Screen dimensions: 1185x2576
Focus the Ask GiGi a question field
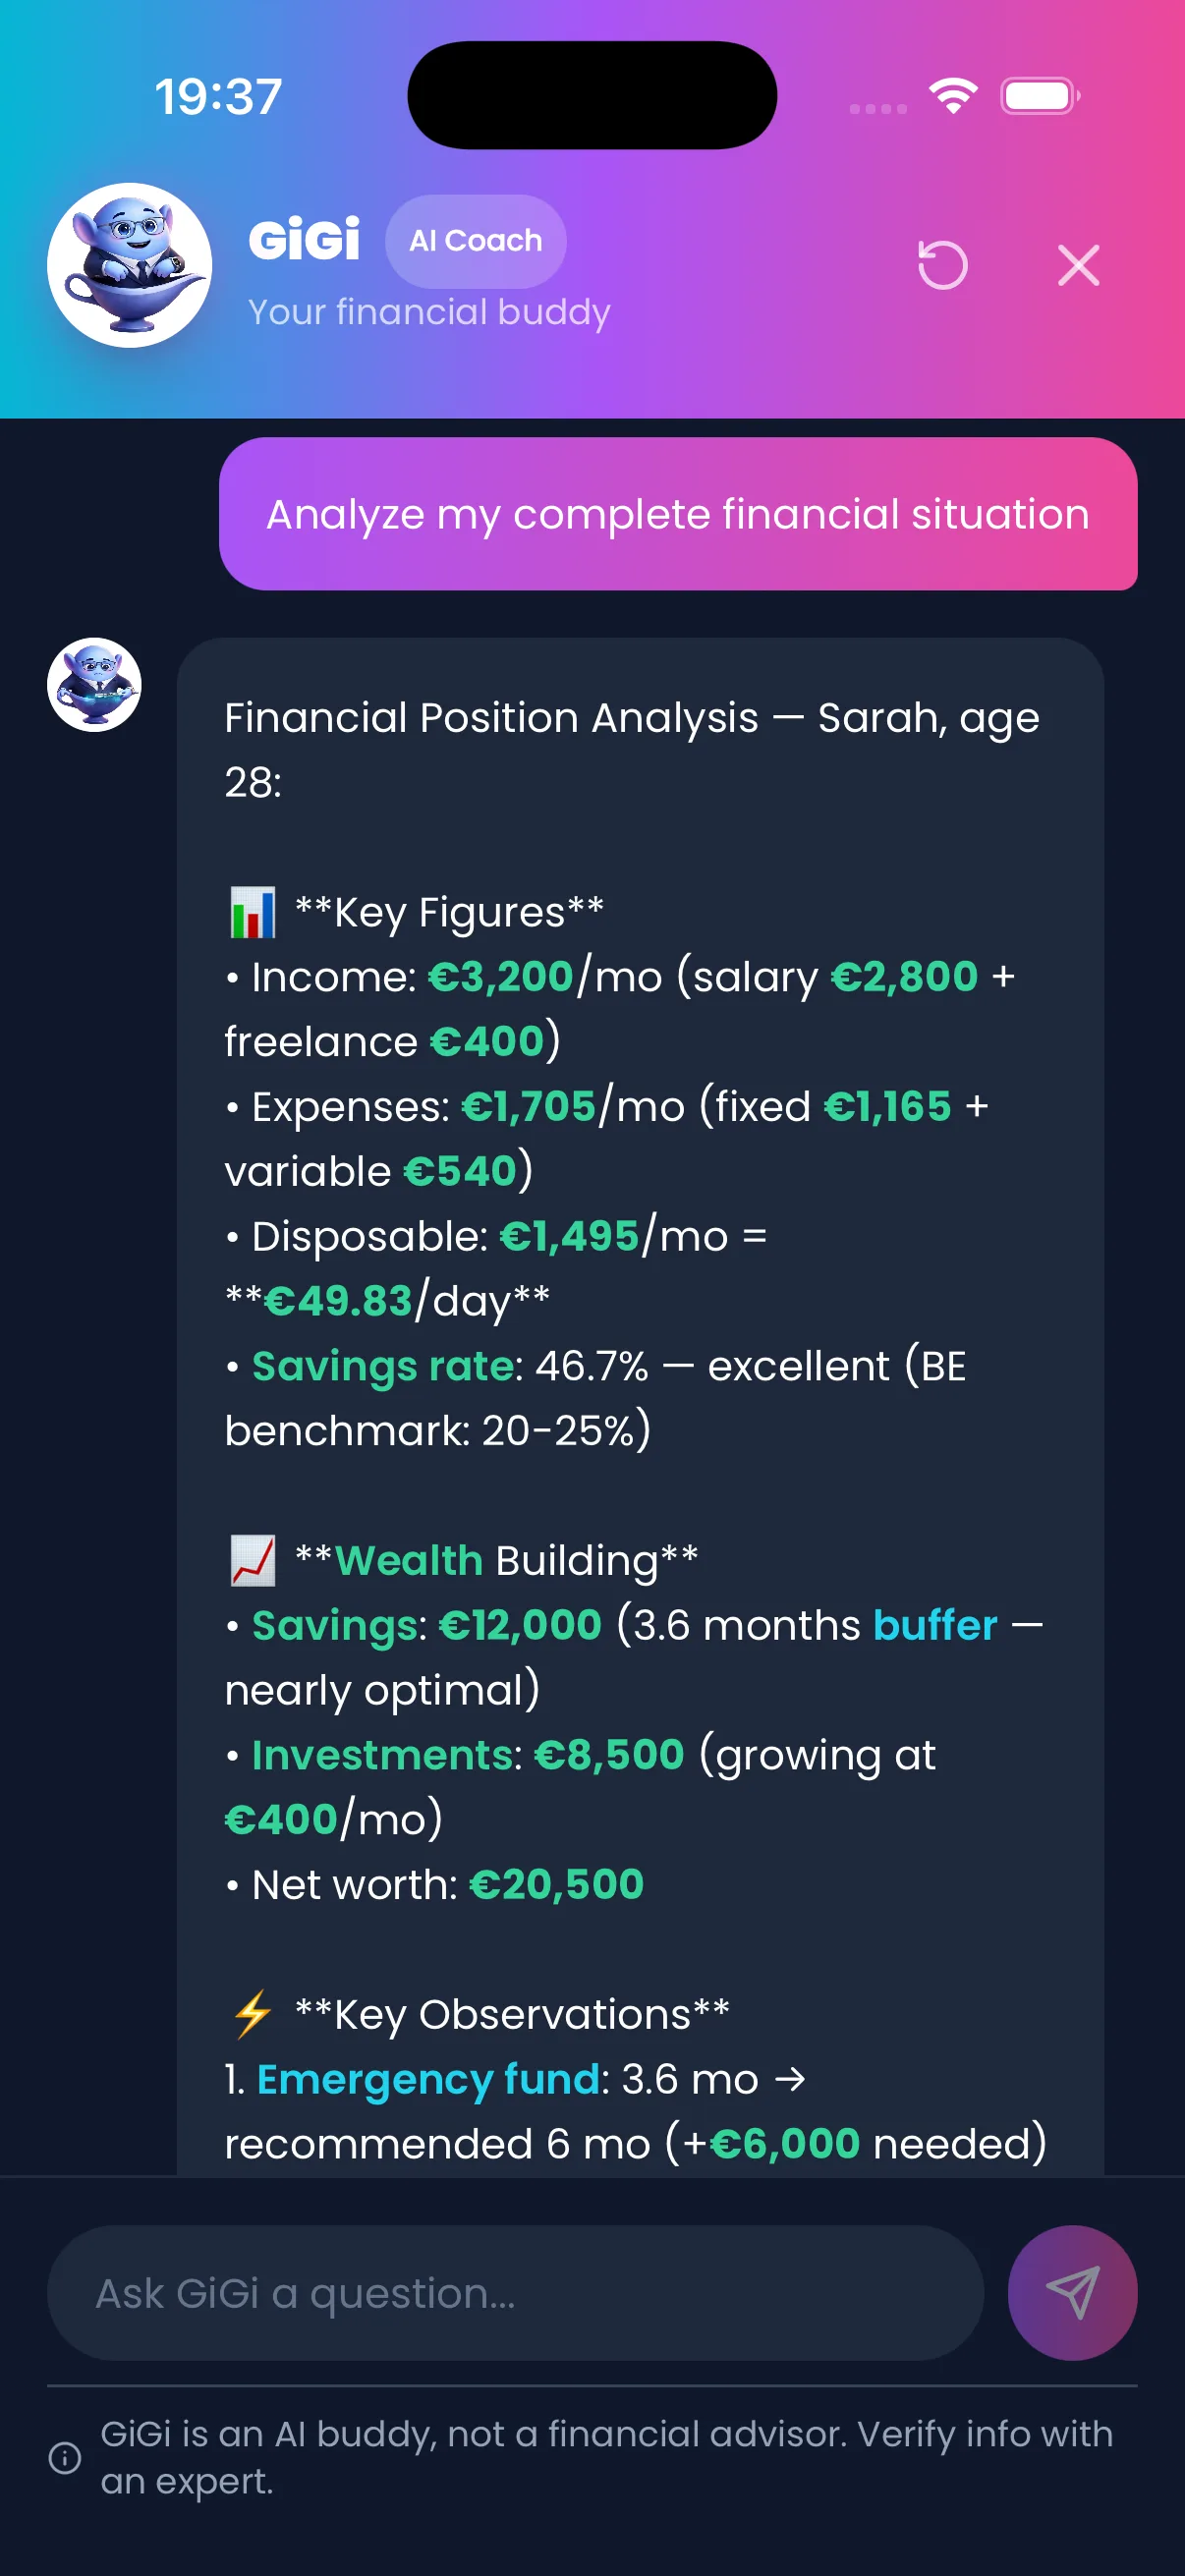515,2293
